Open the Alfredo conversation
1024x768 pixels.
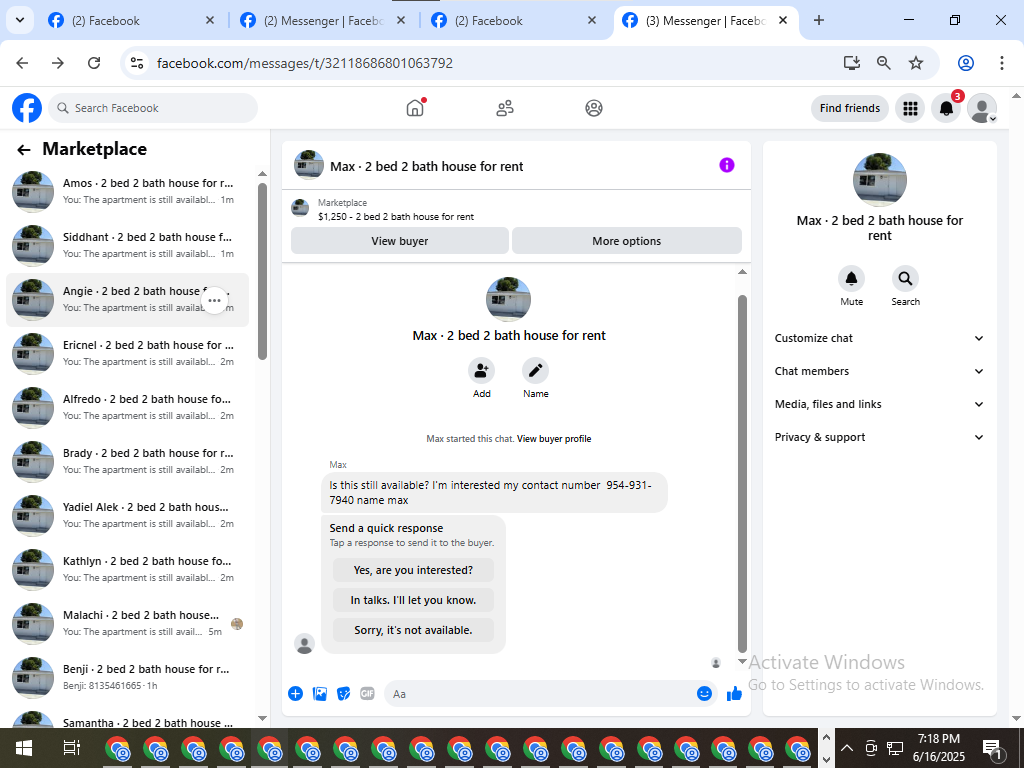click(127, 408)
